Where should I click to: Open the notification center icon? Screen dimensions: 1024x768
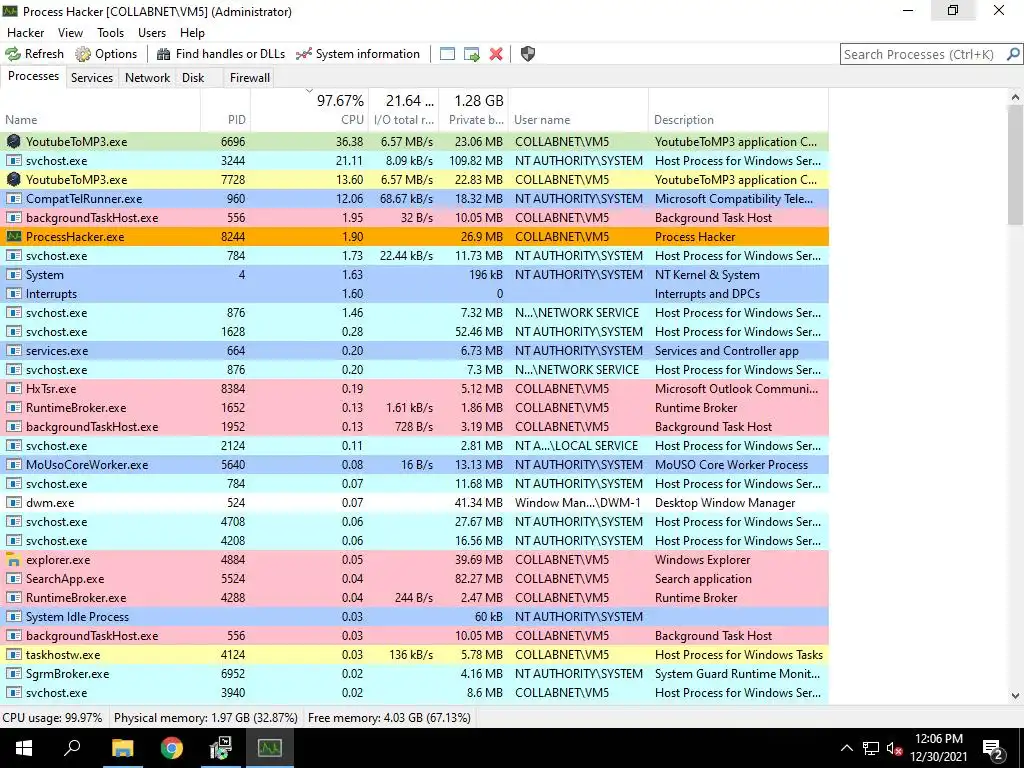click(x=993, y=748)
